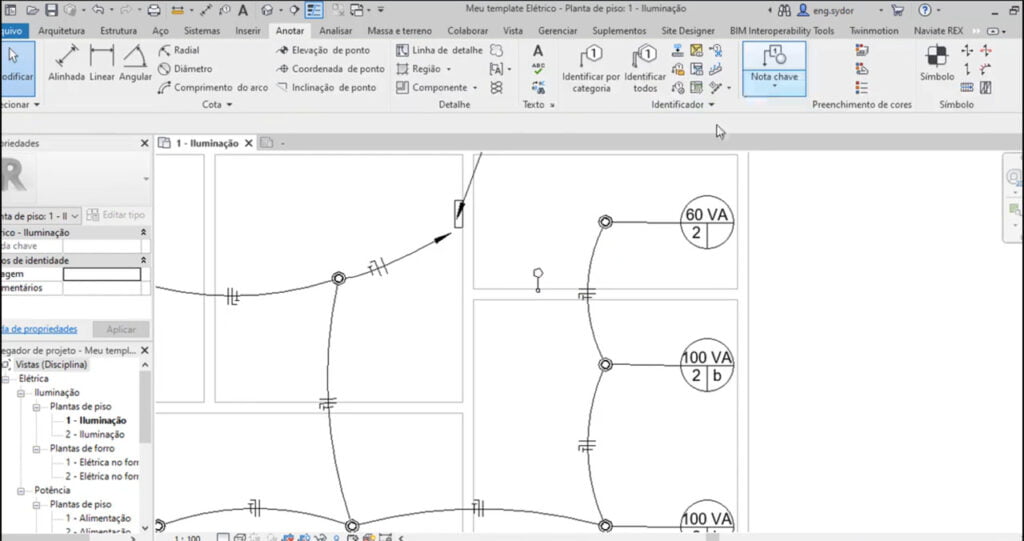Select the Linear dimension tool
This screenshot has width=1024, height=541.
point(102,63)
